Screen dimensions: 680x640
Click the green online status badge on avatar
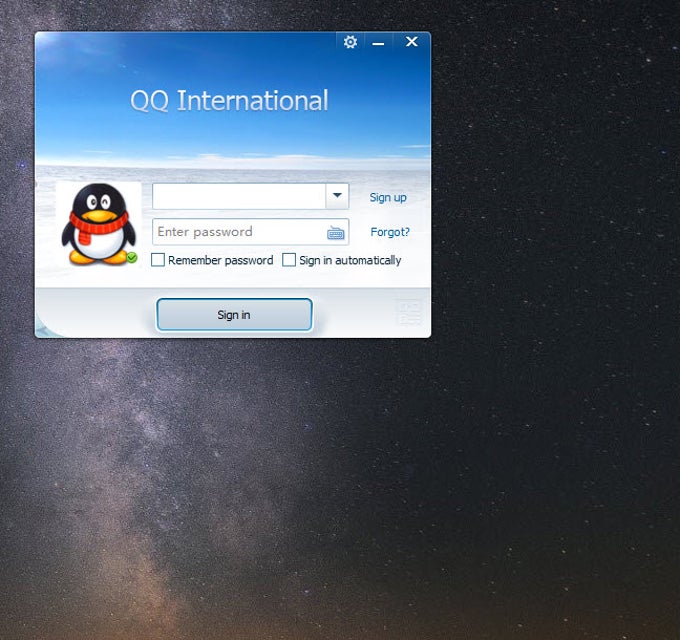click(x=131, y=258)
